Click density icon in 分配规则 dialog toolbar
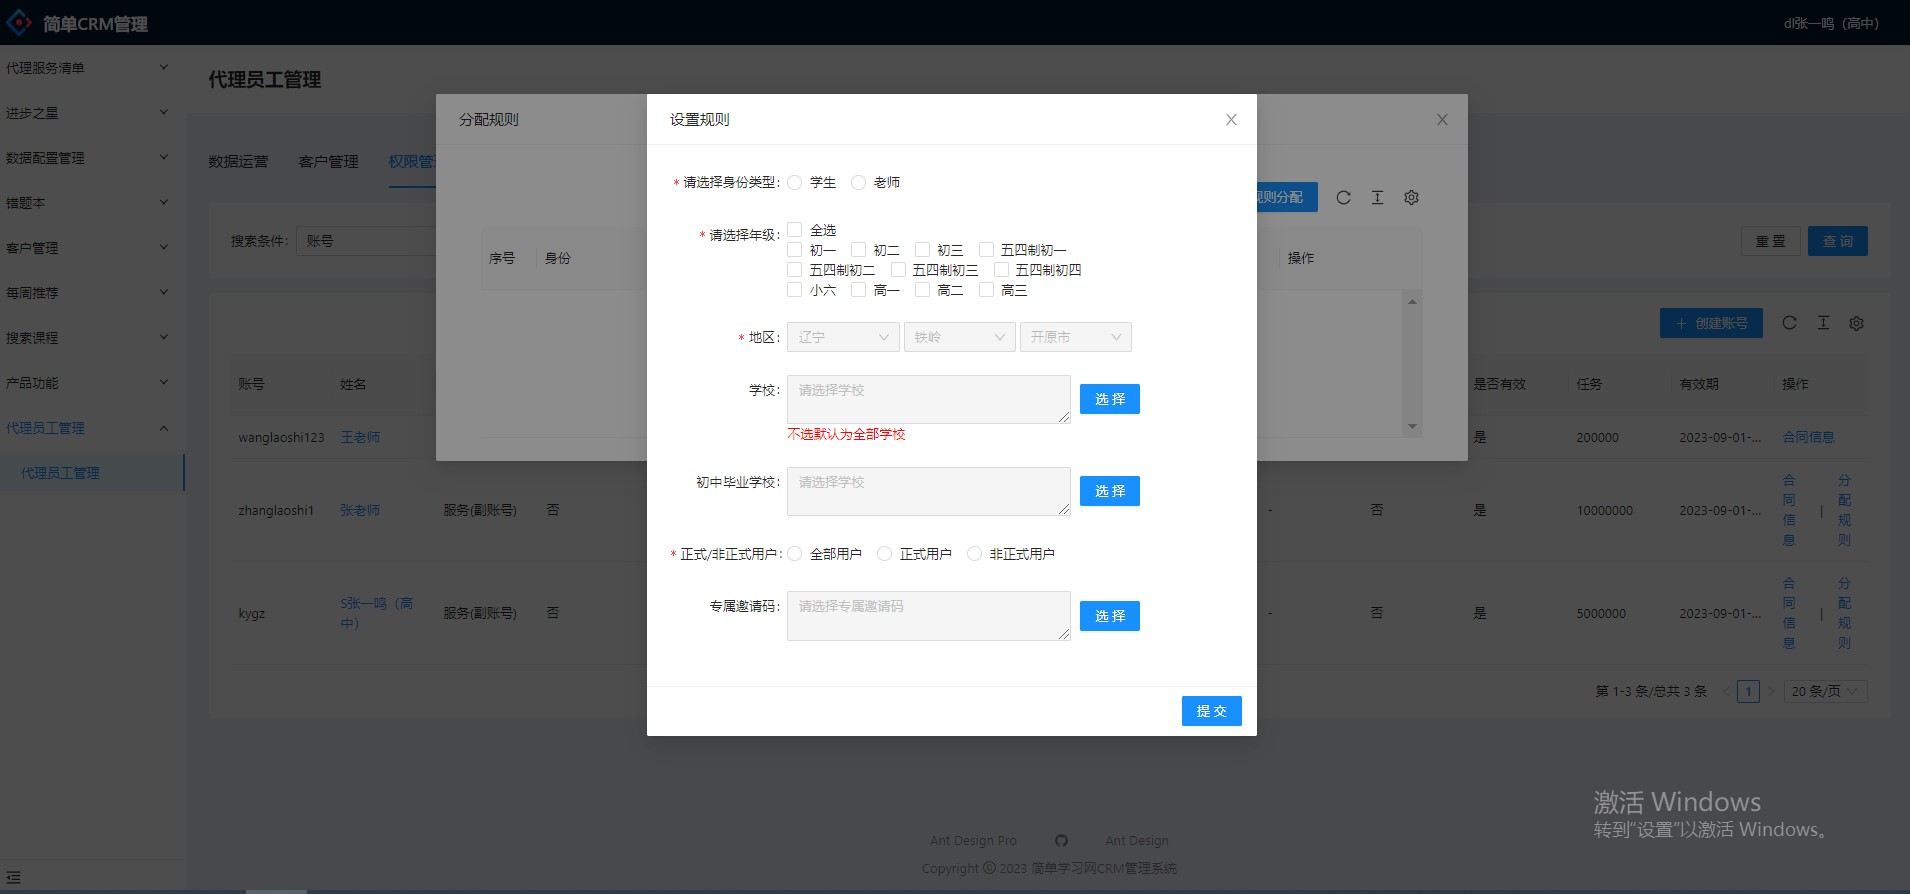Viewport: 1910px width, 894px height. click(x=1377, y=198)
